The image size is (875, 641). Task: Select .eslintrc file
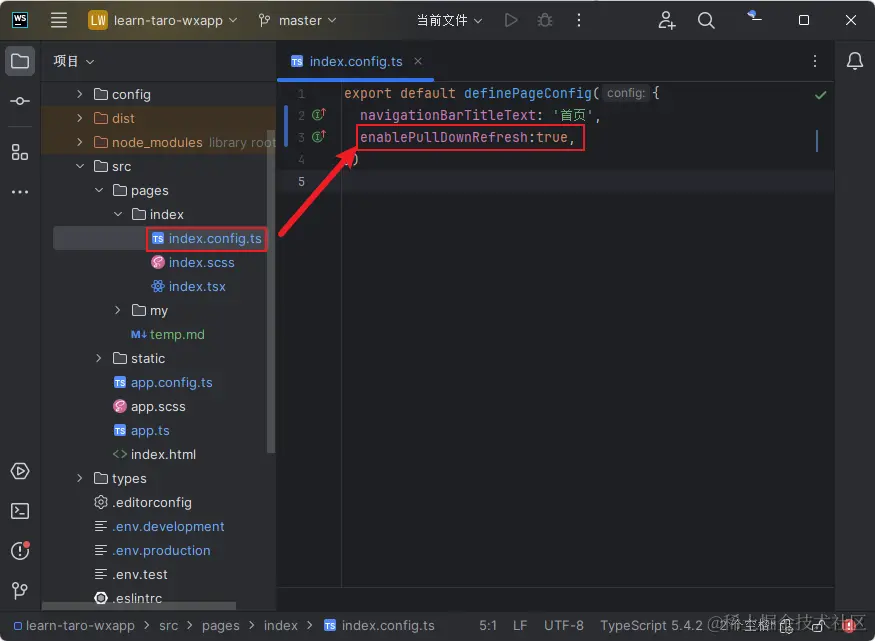pos(128,598)
